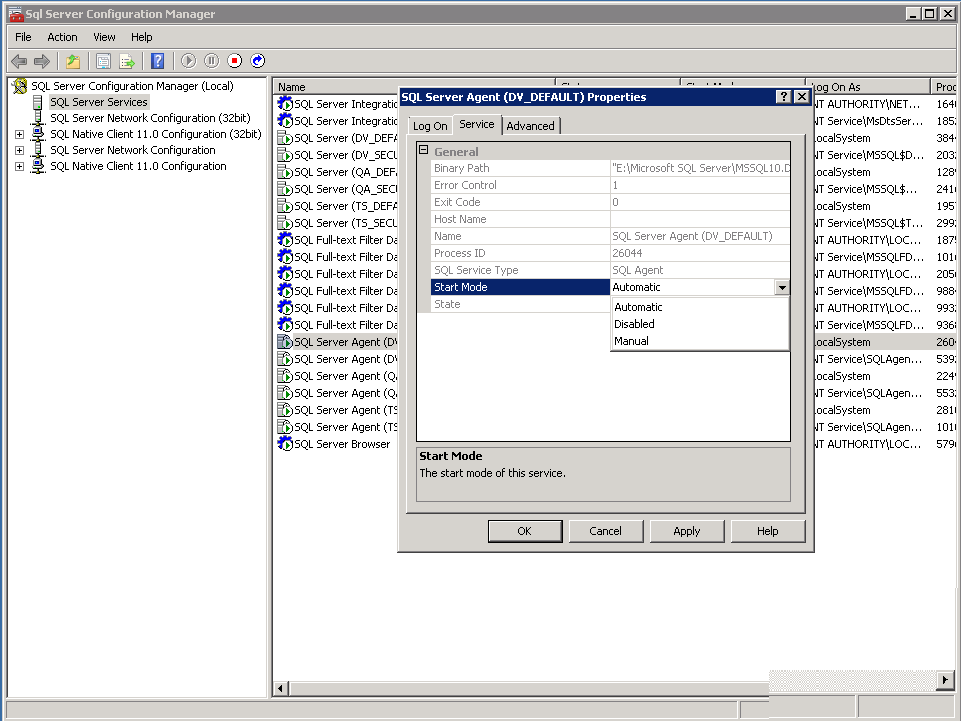Open the Help menu
Viewport: 961px width, 721px height.
(x=142, y=37)
